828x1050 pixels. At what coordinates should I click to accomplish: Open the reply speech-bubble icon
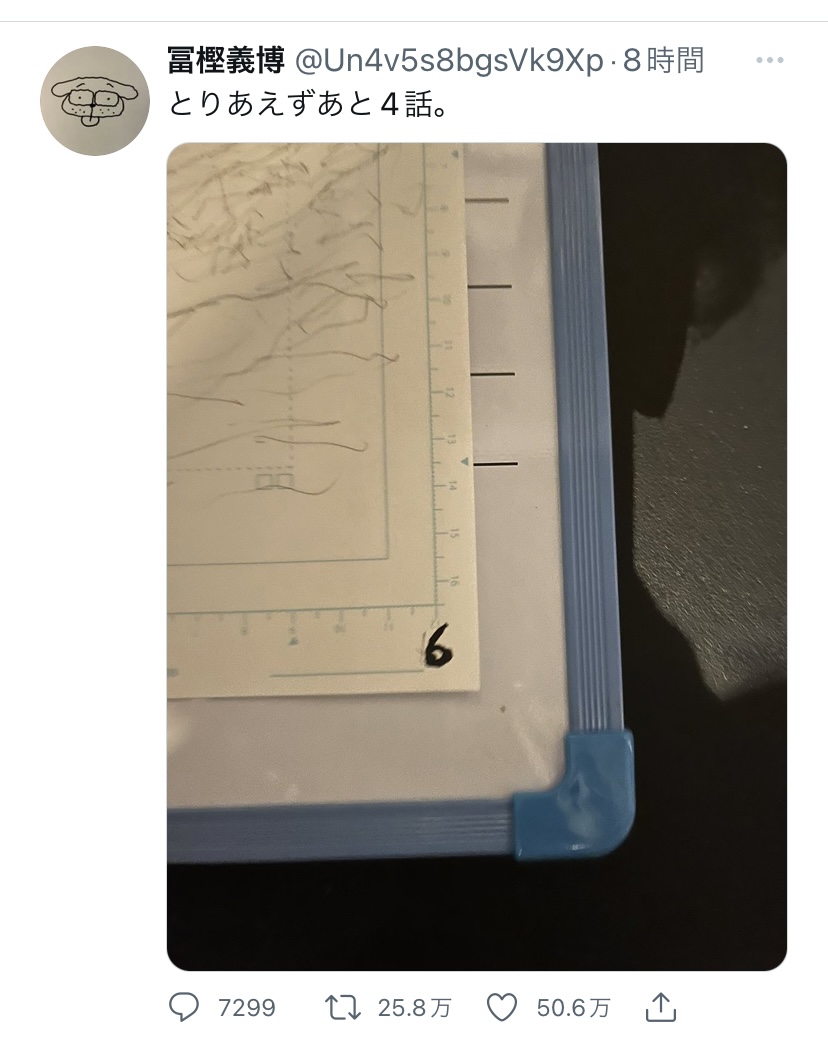click(x=183, y=1007)
